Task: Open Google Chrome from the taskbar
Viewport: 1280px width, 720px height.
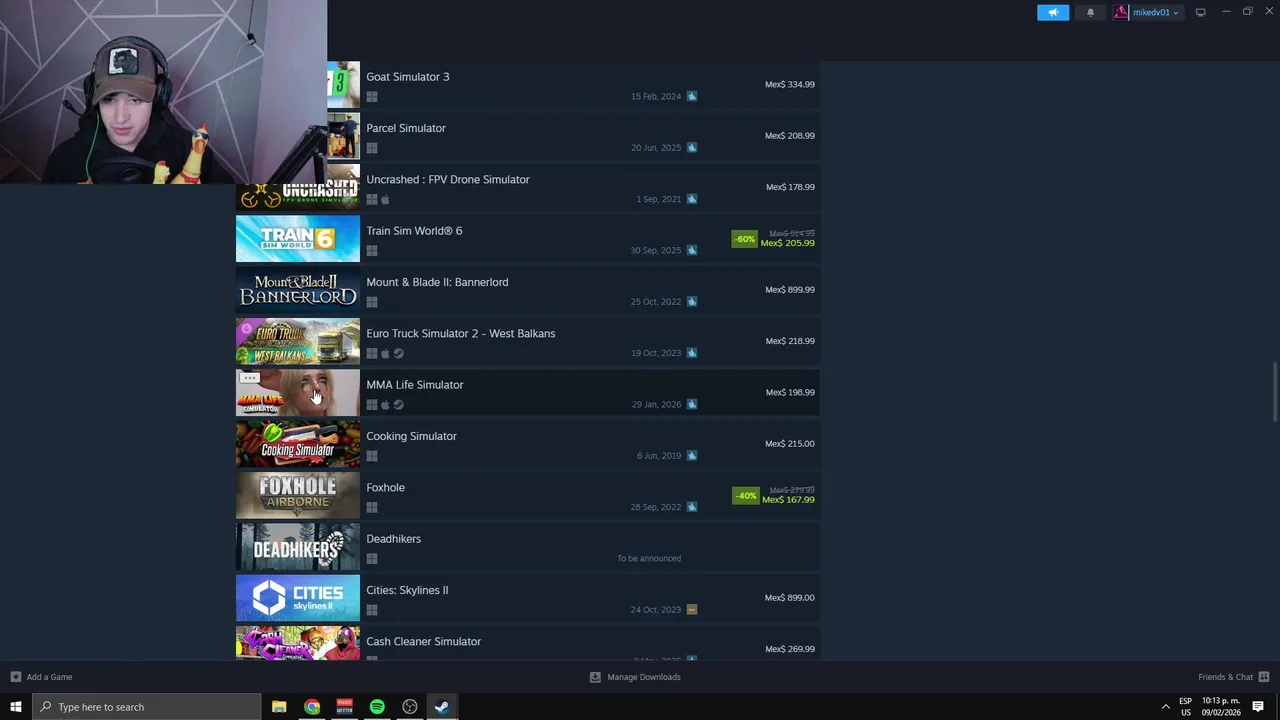Action: [x=312, y=707]
